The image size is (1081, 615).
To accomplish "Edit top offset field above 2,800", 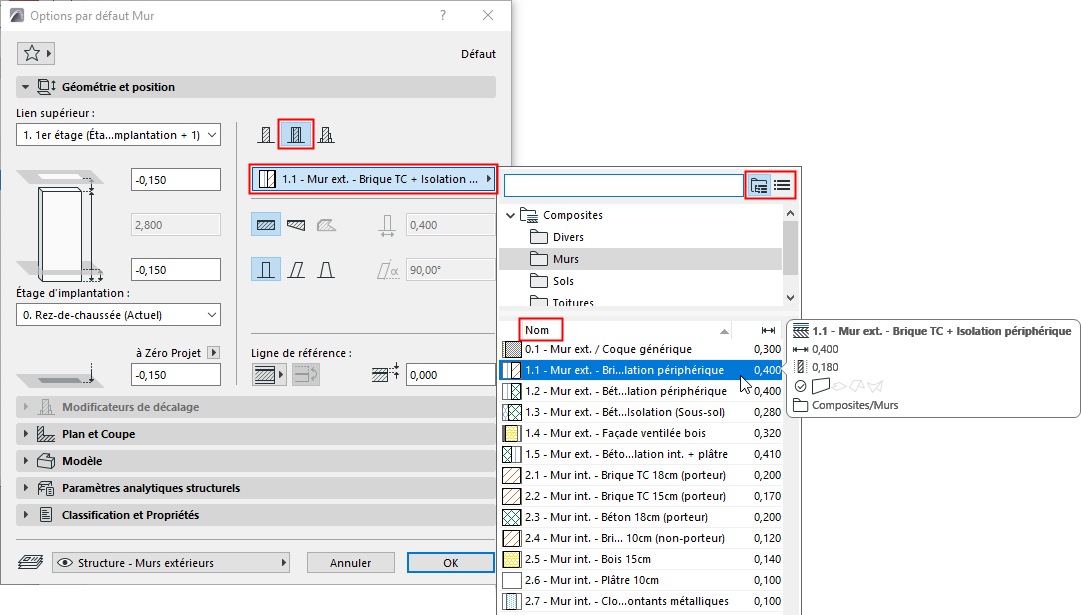I will 176,180.
